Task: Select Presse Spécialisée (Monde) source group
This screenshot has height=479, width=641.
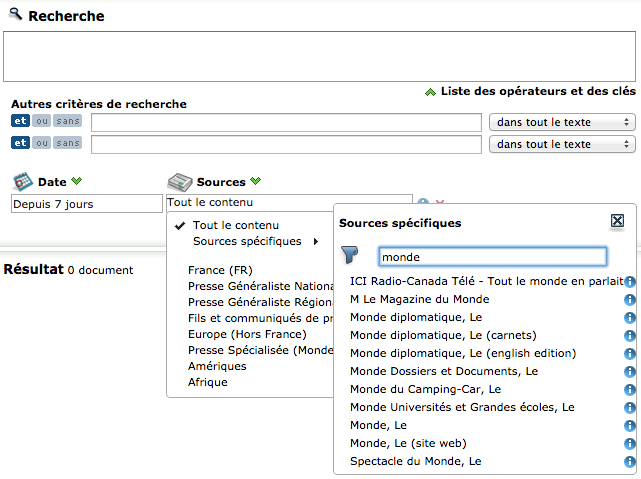Action: [261, 350]
